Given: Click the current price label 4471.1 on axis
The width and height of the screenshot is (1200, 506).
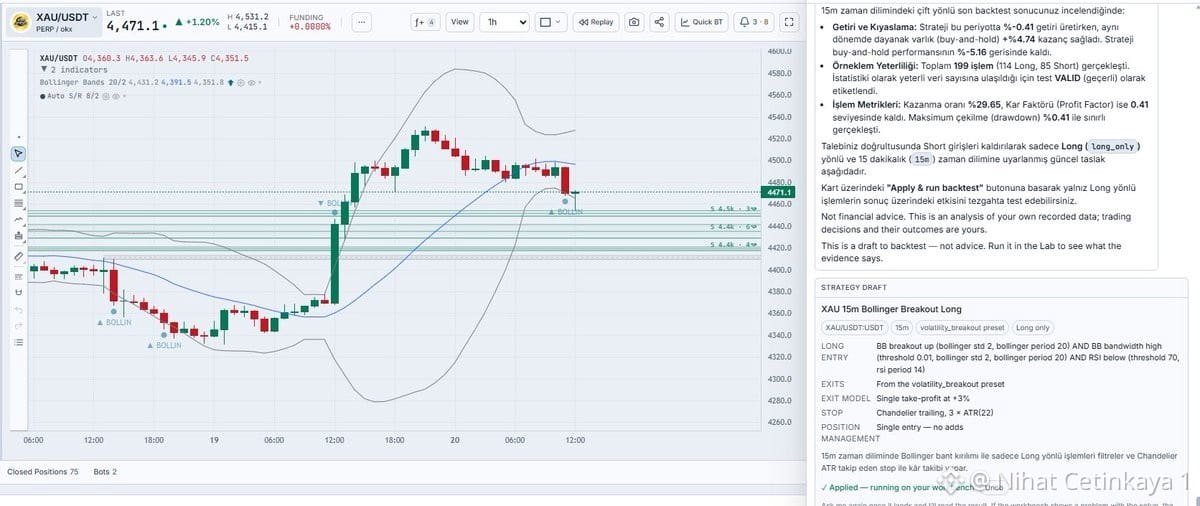Looking at the screenshot, I should click(x=779, y=192).
